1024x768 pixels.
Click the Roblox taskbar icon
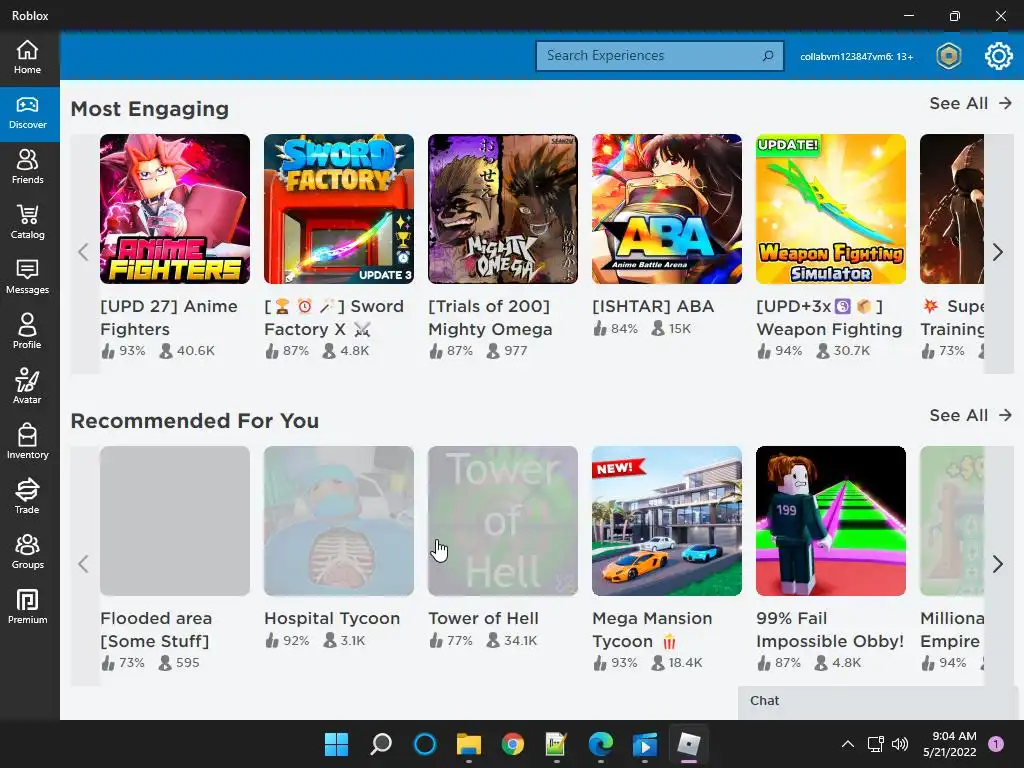[x=688, y=744]
